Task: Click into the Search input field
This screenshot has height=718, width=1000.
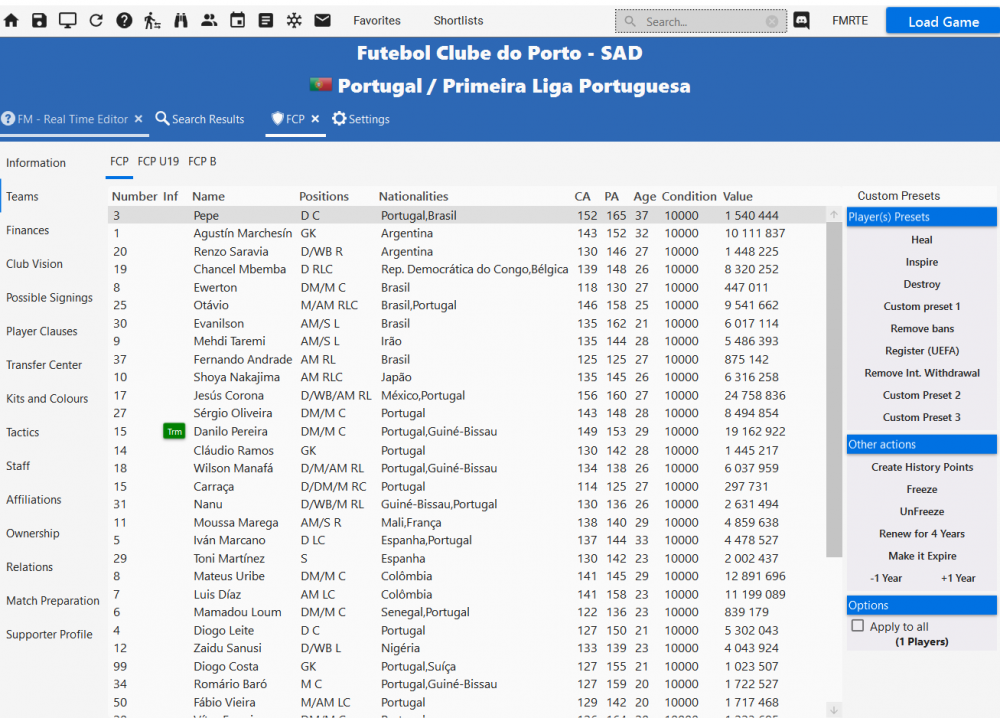Action: tap(703, 22)
